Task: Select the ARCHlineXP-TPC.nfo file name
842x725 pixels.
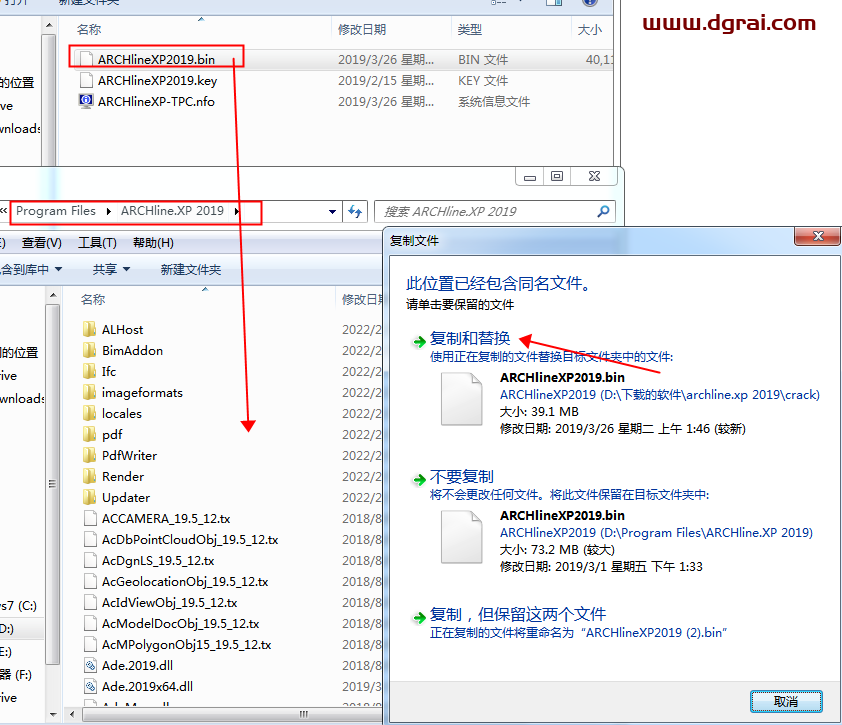Action: [x=156, y=102]
